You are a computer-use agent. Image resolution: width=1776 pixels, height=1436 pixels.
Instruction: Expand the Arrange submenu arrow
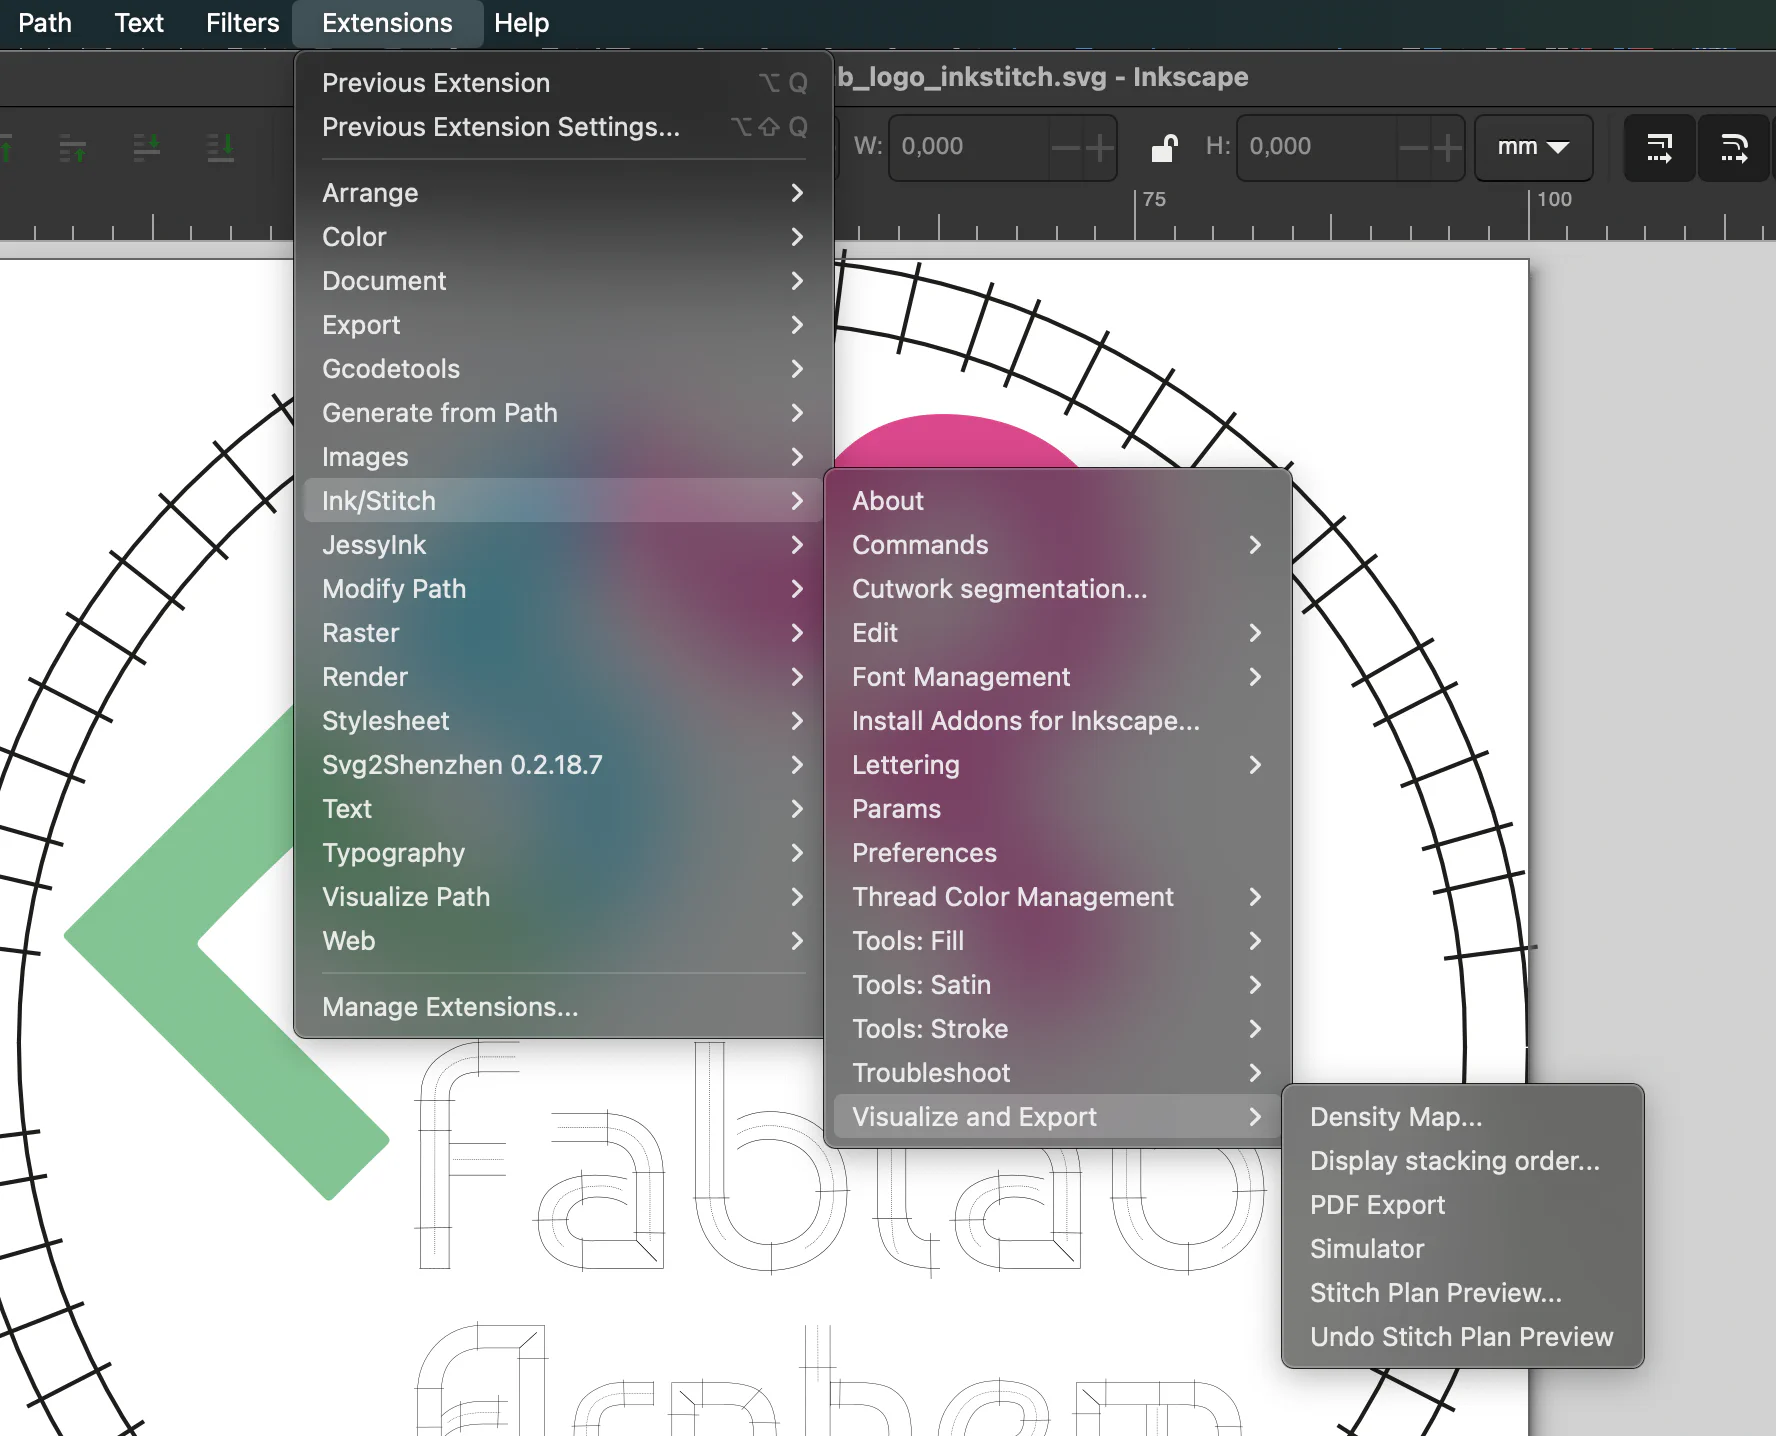pos(797,193)
